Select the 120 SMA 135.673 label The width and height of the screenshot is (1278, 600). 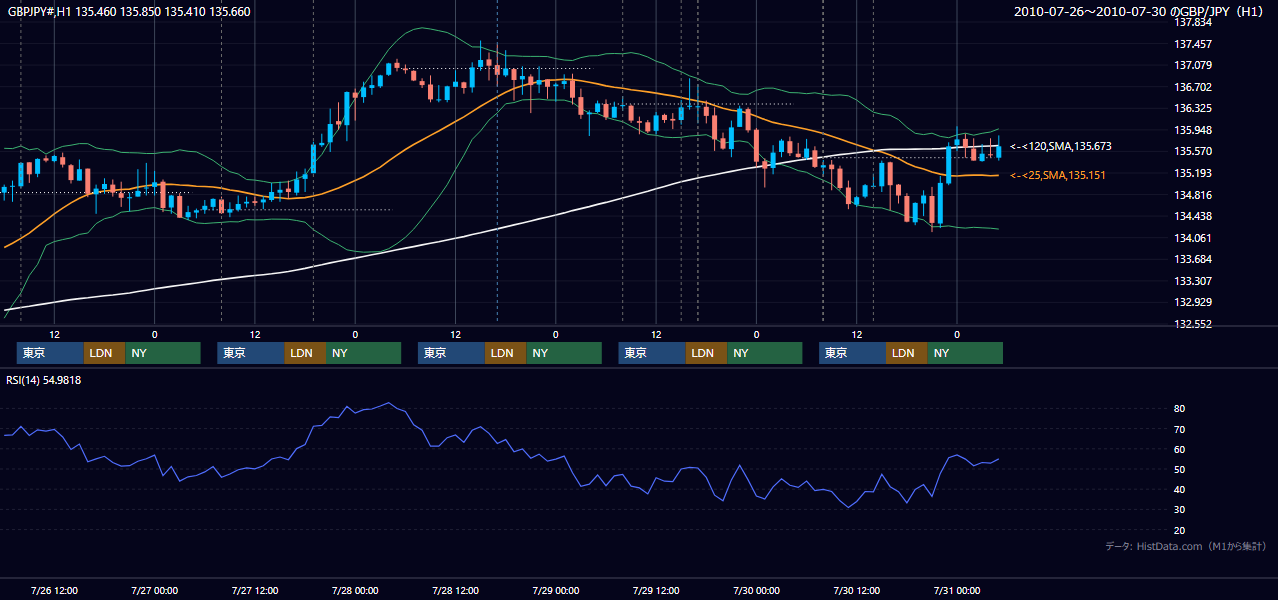(x=1061, y=146)
